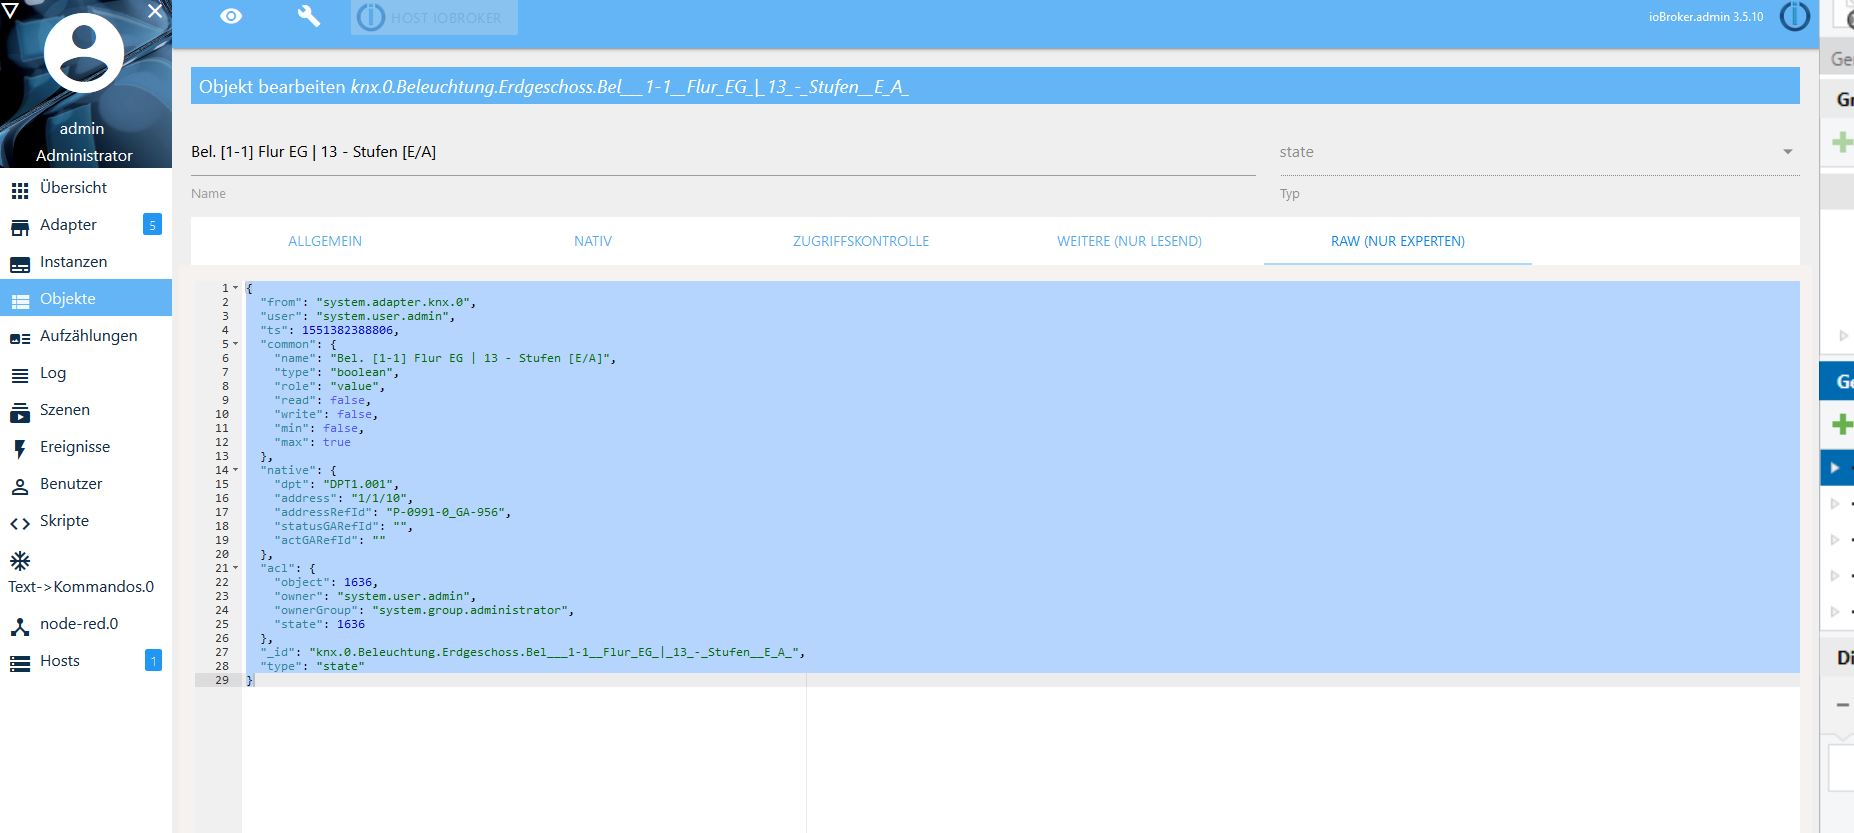Click the "role": "value" line
This screenshot has height=833, width=1854.
pos(329,386)
